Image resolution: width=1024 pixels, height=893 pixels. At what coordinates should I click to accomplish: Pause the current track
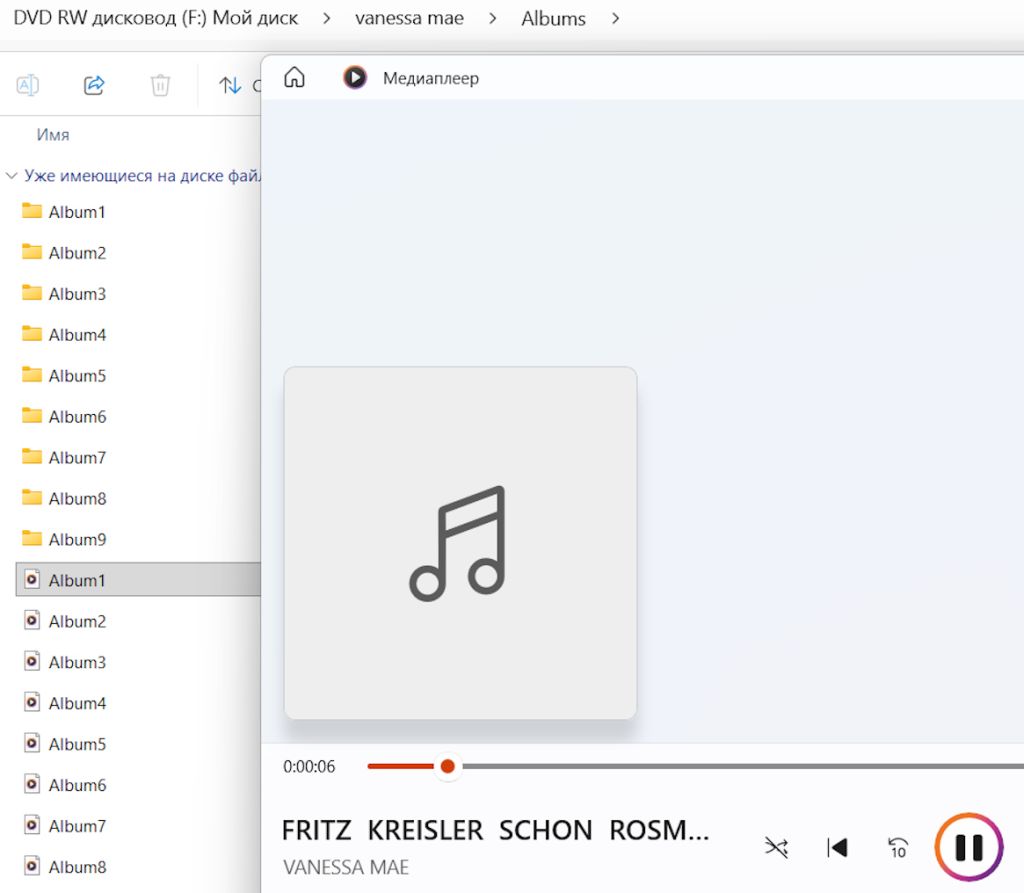969,847
